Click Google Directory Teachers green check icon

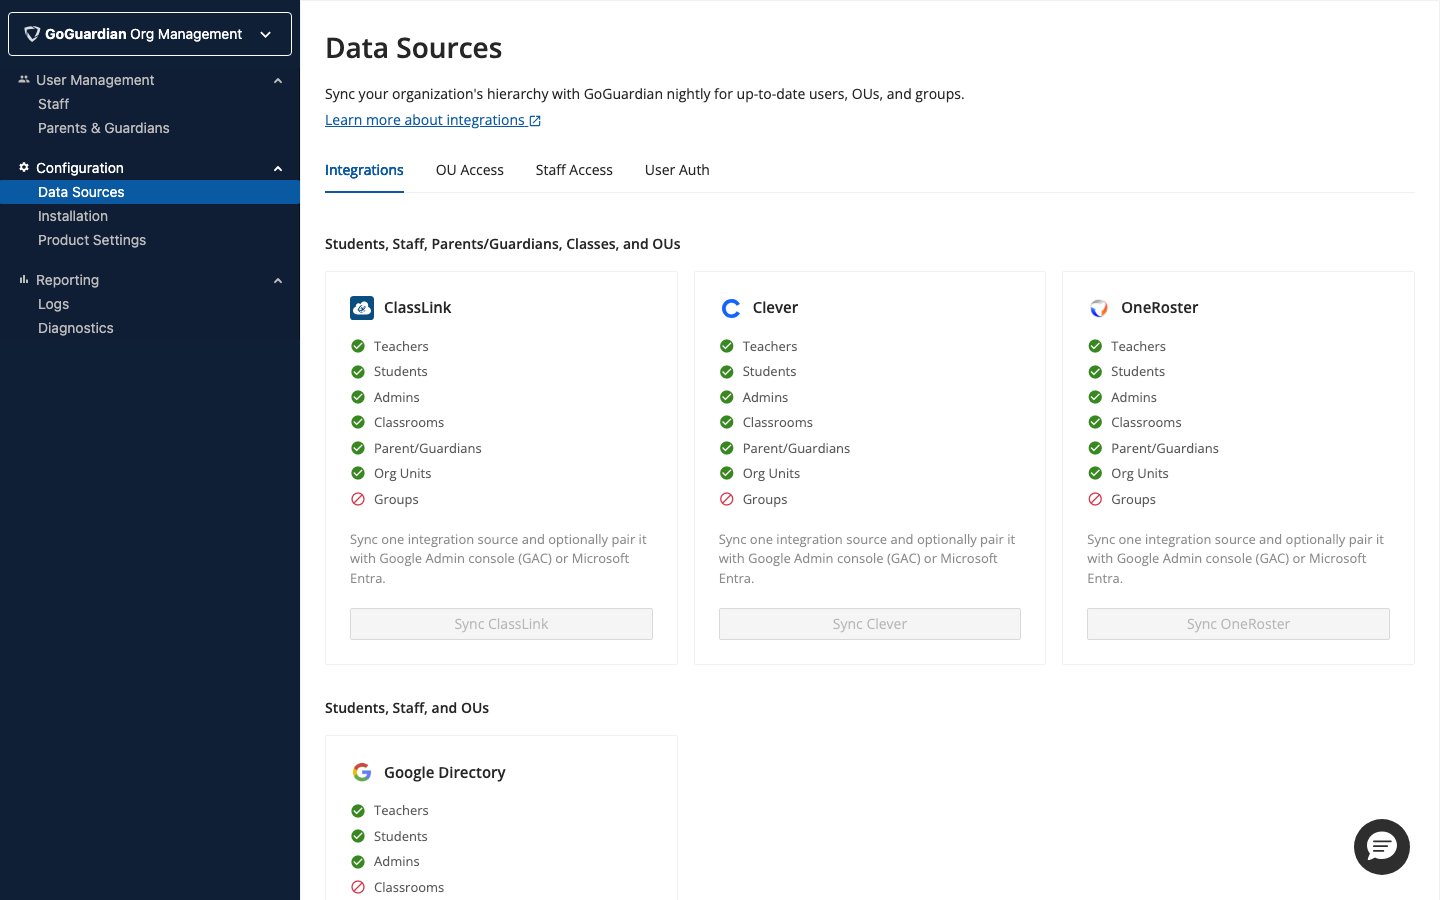358,810
